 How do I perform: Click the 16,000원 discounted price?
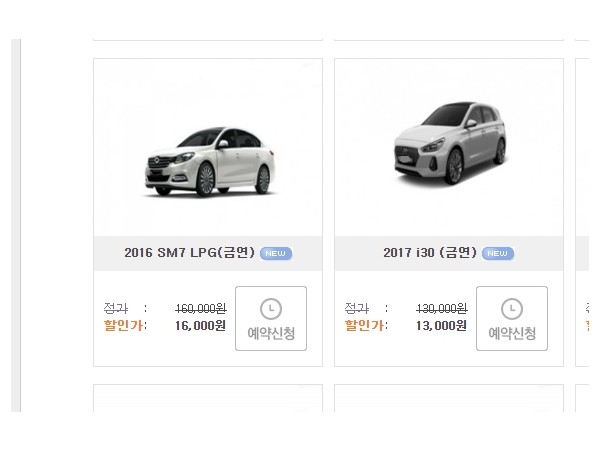coord(201,326)
